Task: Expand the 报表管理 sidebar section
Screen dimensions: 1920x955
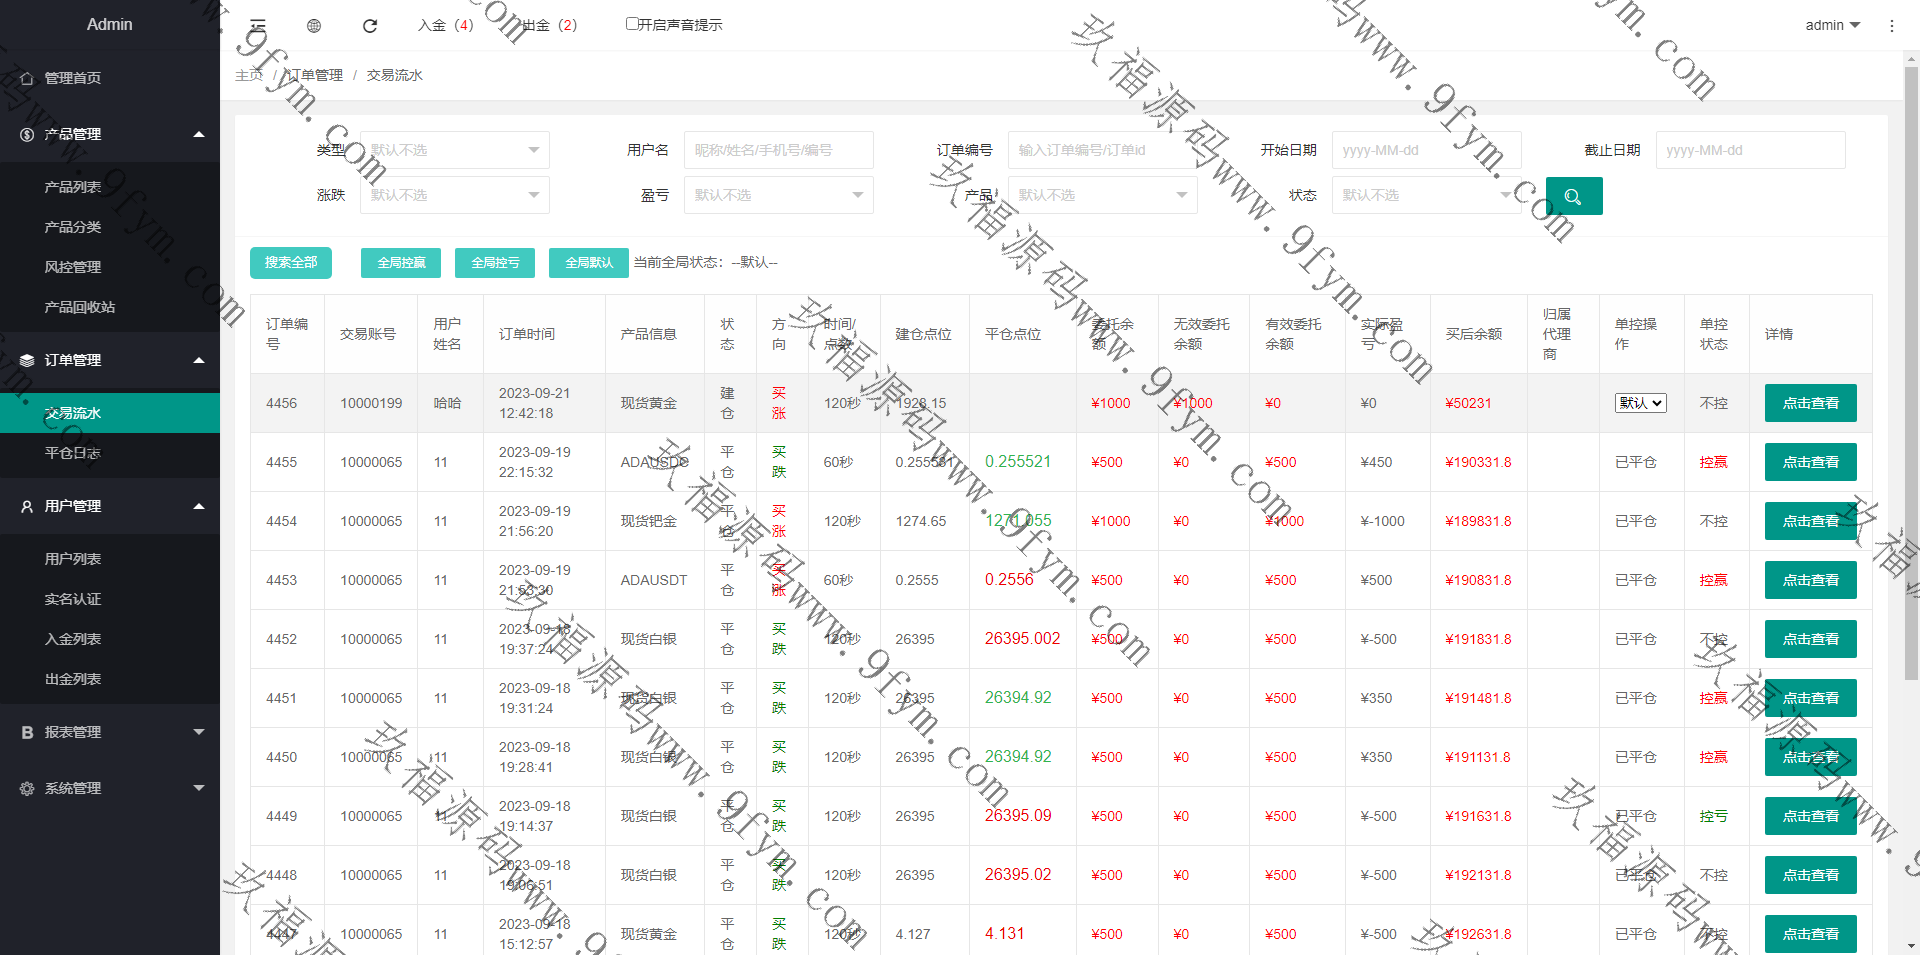Action: pos(110,732)
